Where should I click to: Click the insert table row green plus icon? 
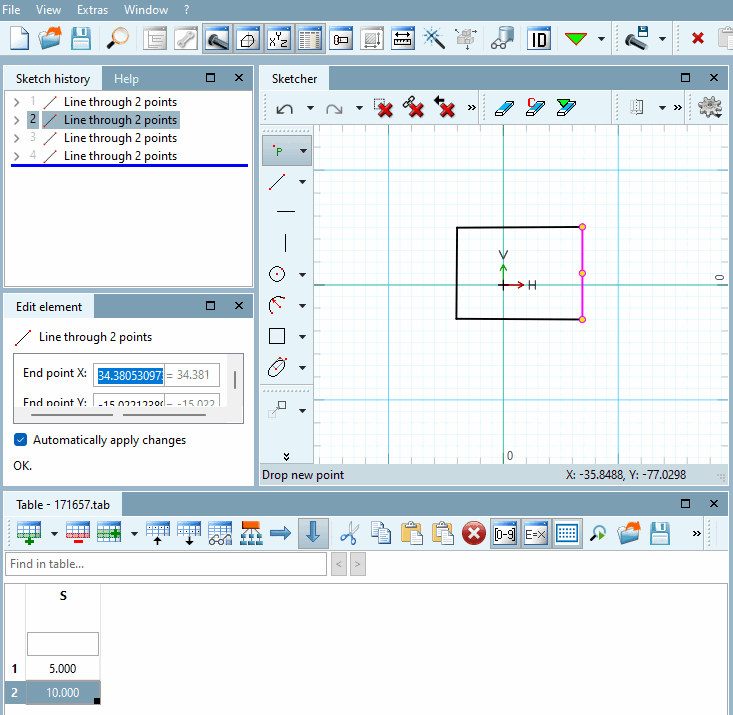pyautogui.click(x=29, y=534)
